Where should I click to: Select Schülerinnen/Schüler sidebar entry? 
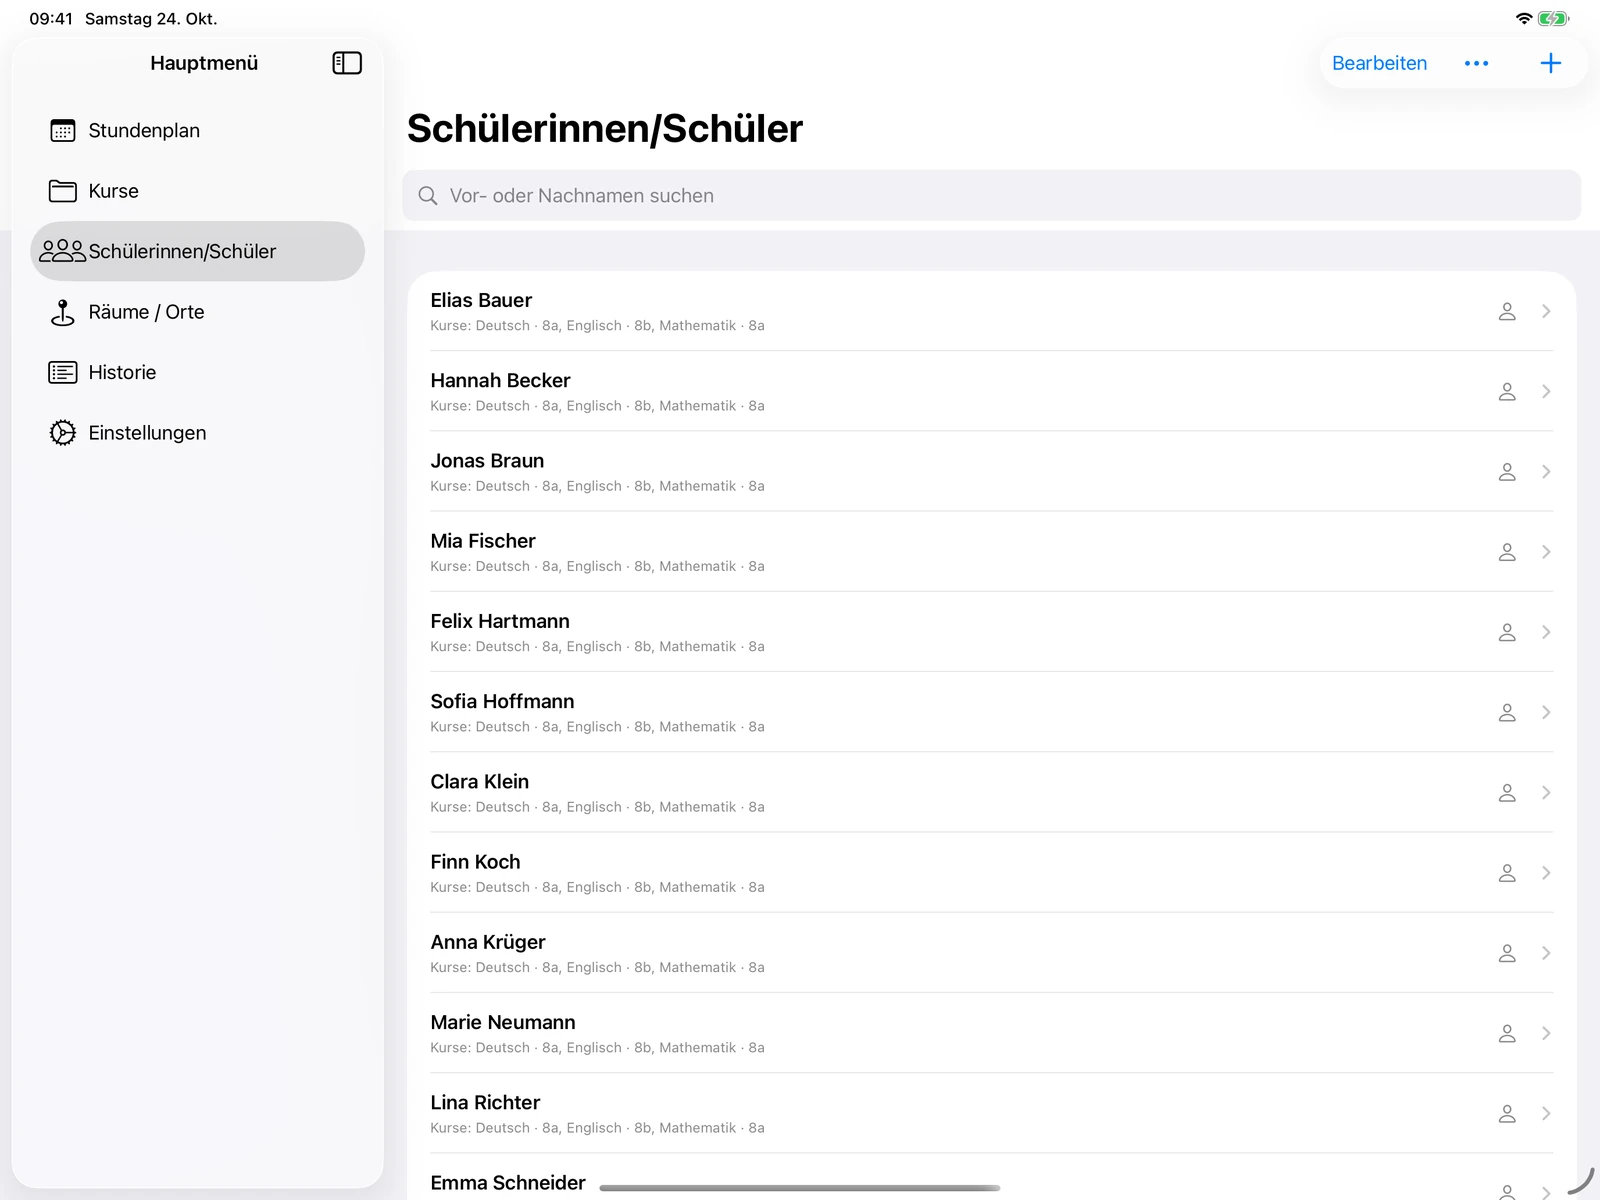tap(197, 251)
